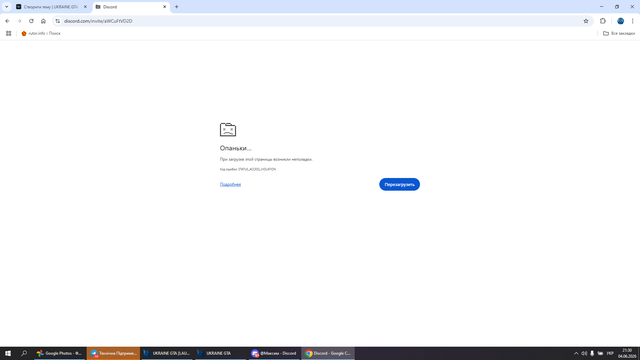Open taskbar search magnifier
The height and width of the screenshot is (360, 640).
[24, 353]
